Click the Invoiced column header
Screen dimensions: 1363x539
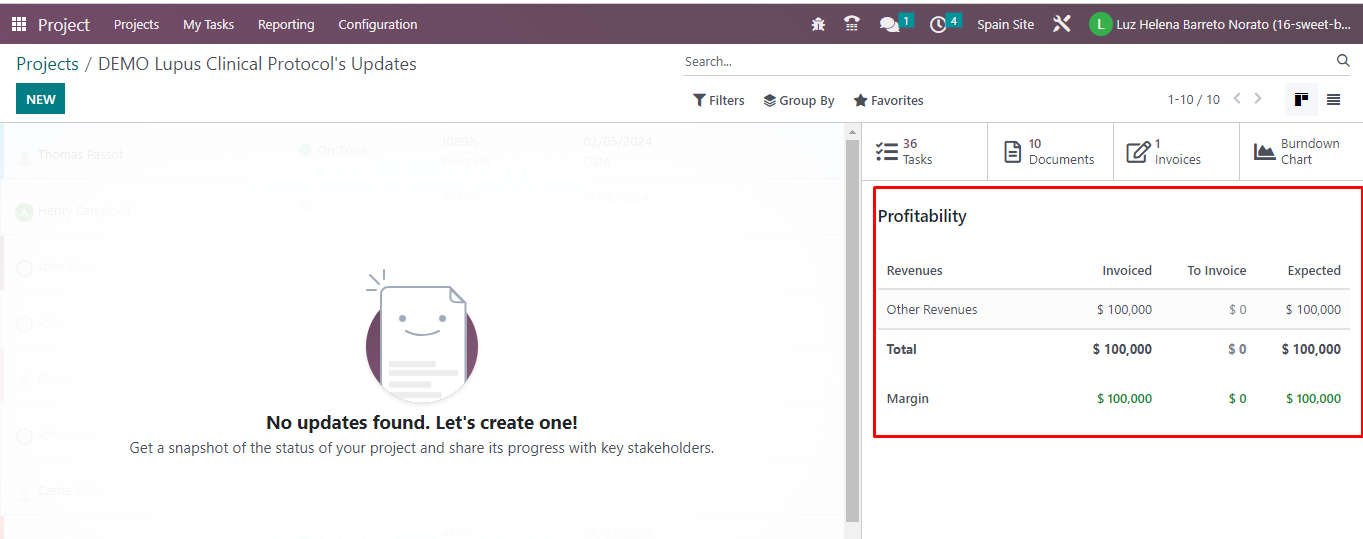(1127, 270)
